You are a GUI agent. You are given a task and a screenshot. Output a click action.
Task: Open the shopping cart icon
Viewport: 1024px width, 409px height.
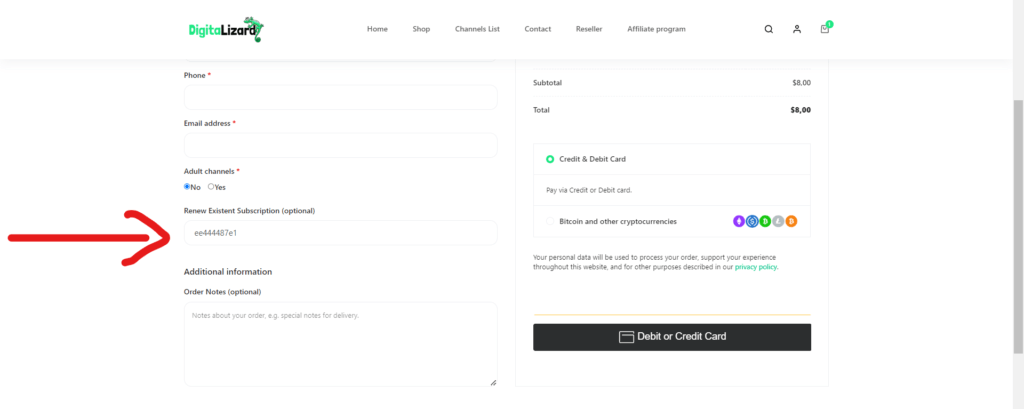[825, 29]
